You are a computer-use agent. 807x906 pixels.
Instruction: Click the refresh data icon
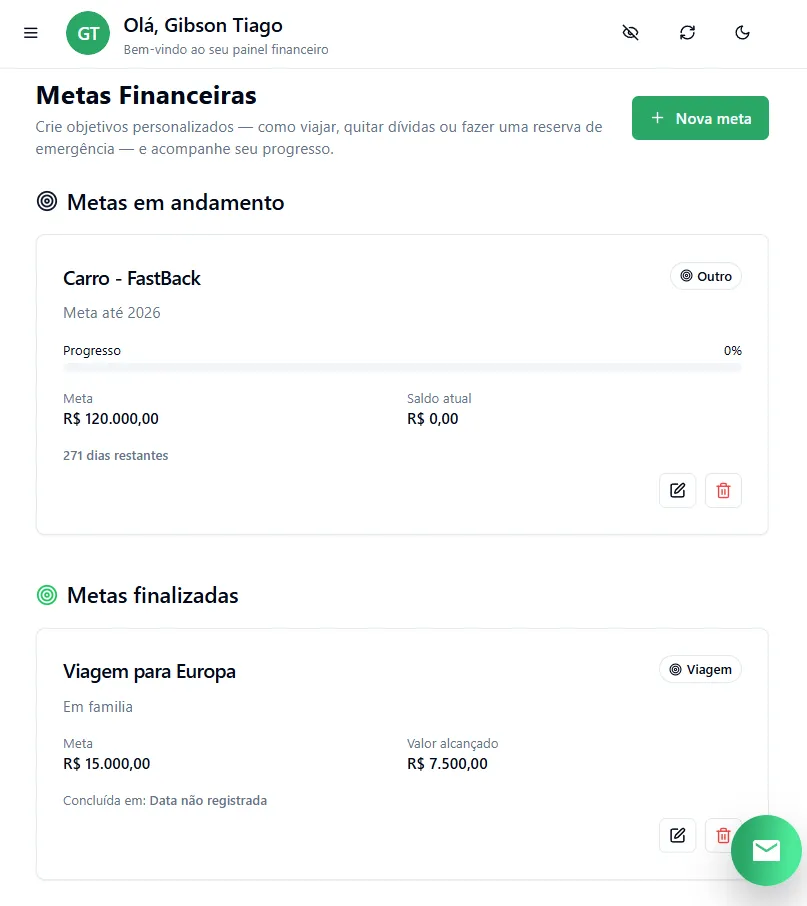[x=687, y=33]
